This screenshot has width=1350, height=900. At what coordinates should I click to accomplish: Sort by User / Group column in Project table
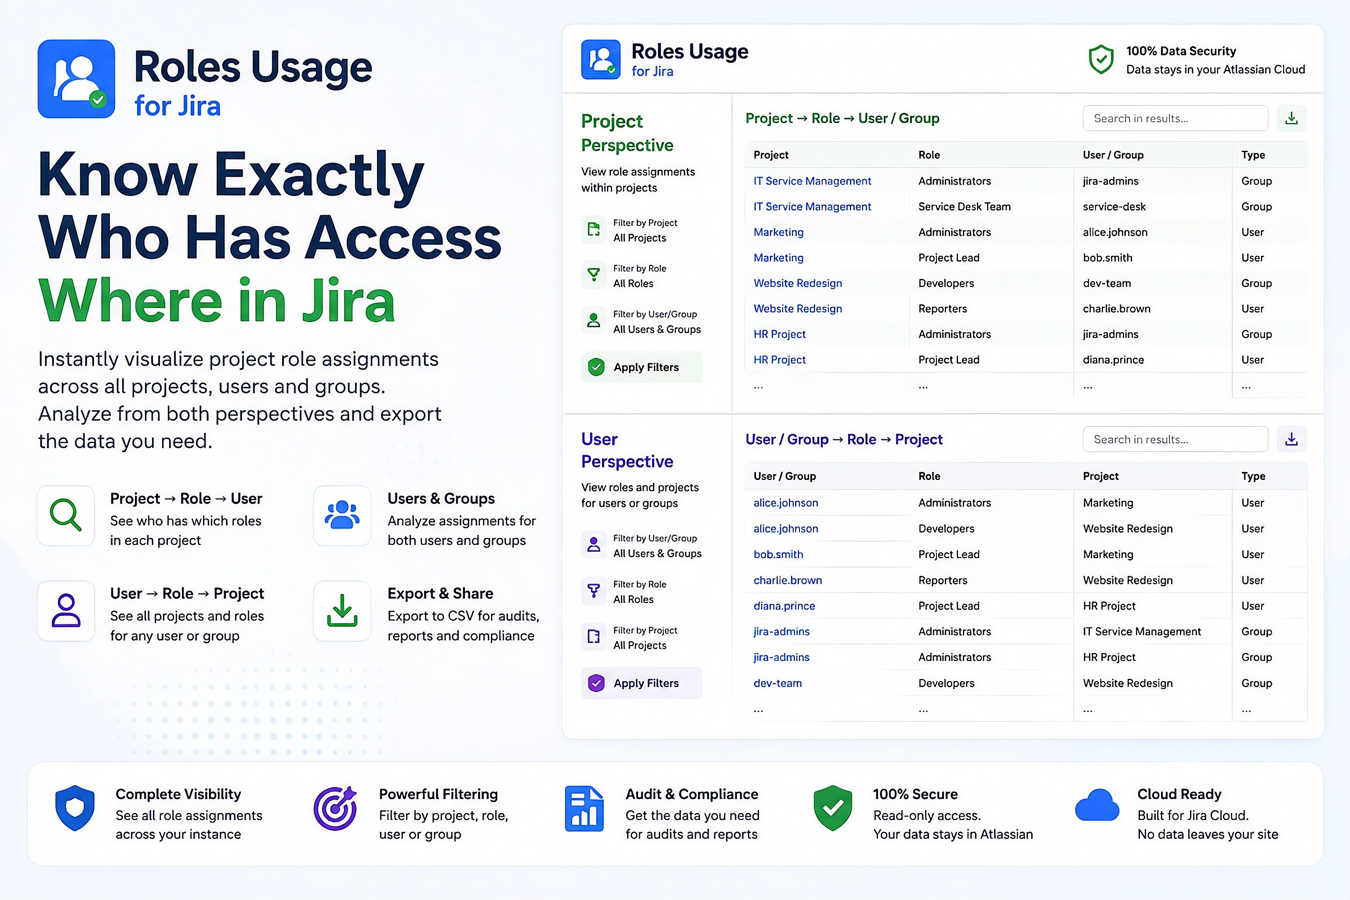pyautogui.click(x=1113, y=155)
